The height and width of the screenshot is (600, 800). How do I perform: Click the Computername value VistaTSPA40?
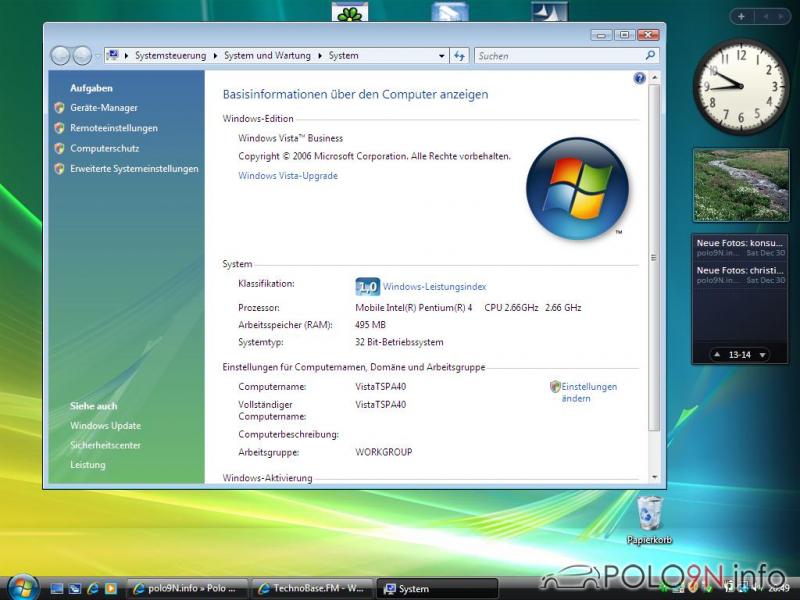point(381,387)
